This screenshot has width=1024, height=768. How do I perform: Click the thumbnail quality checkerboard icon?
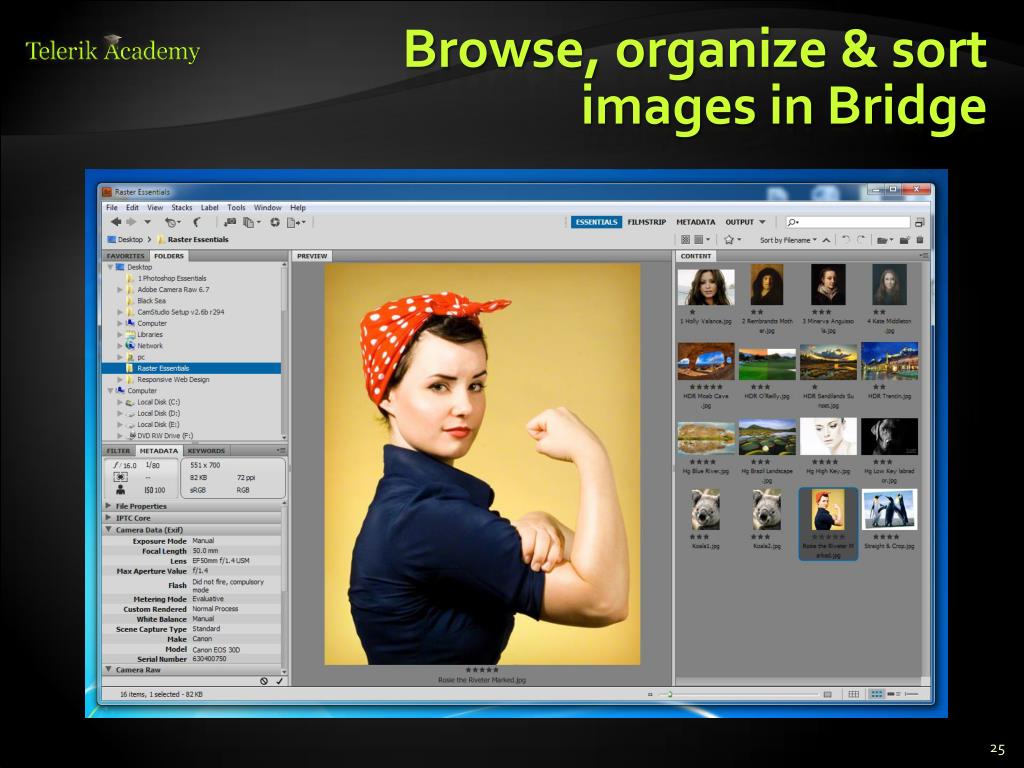pos(685,240)
